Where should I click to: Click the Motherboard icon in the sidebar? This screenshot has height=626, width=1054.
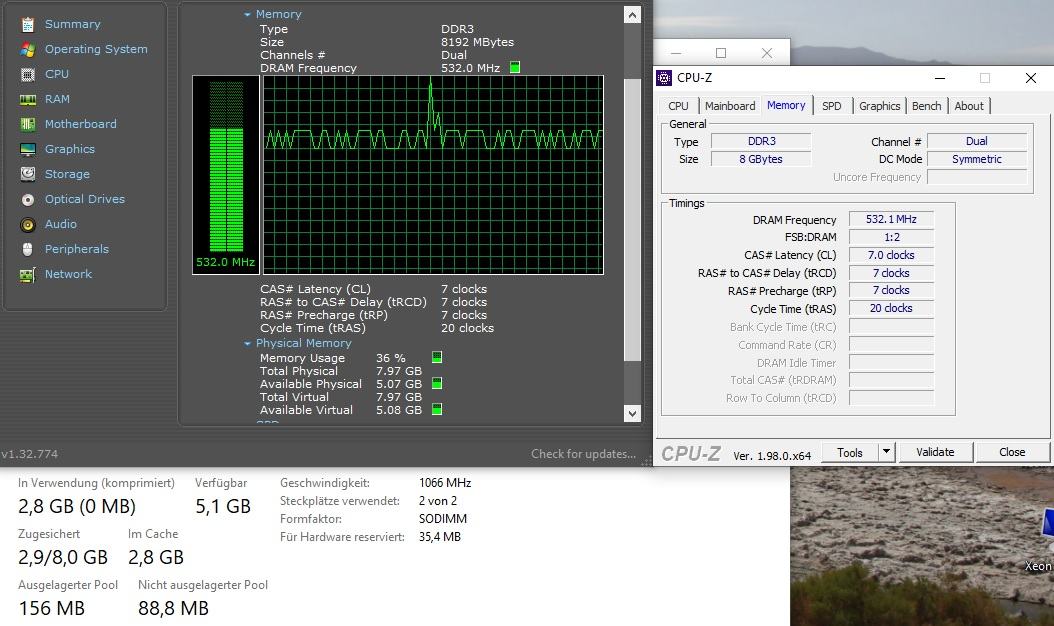point(28,124)
